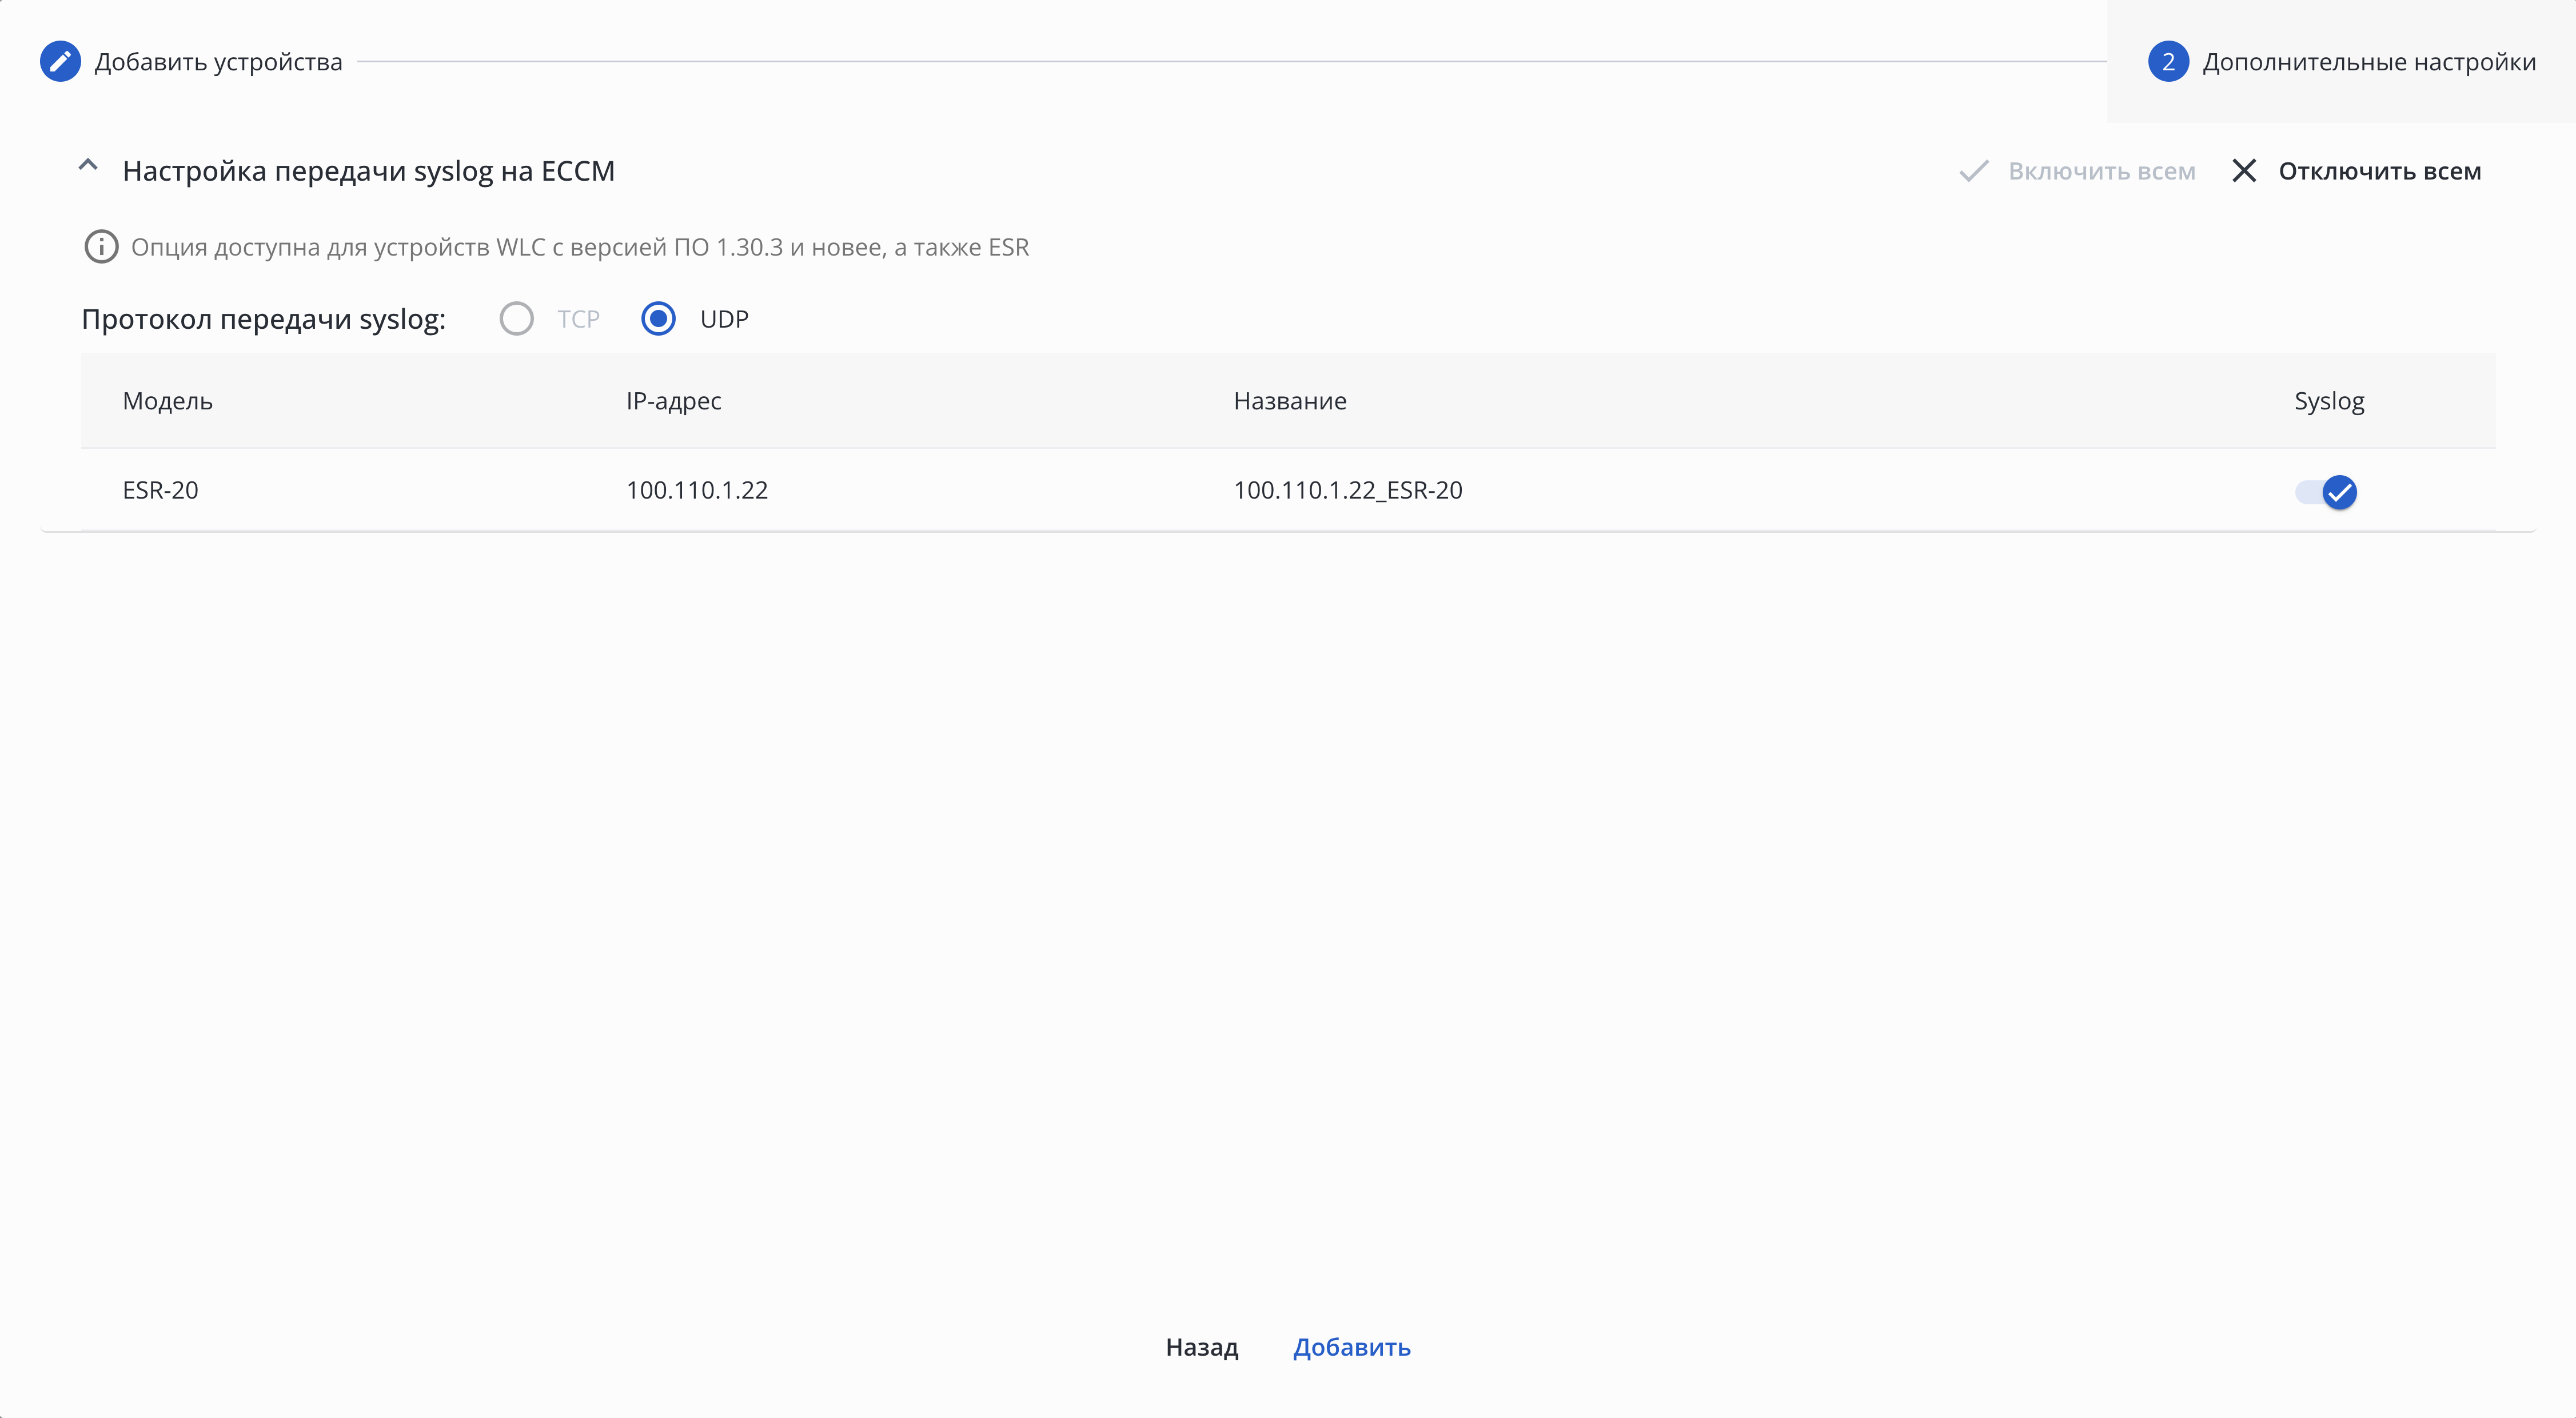This screenshot has width=2576, height=1418.
Task: Click the IP-адрес column header
Action: (x=673, y=401)
